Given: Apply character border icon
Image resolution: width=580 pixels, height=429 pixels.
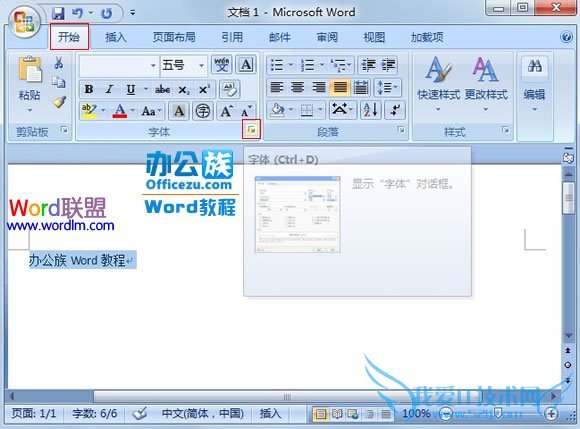Looking at the screenshot, I should [246, 65].
